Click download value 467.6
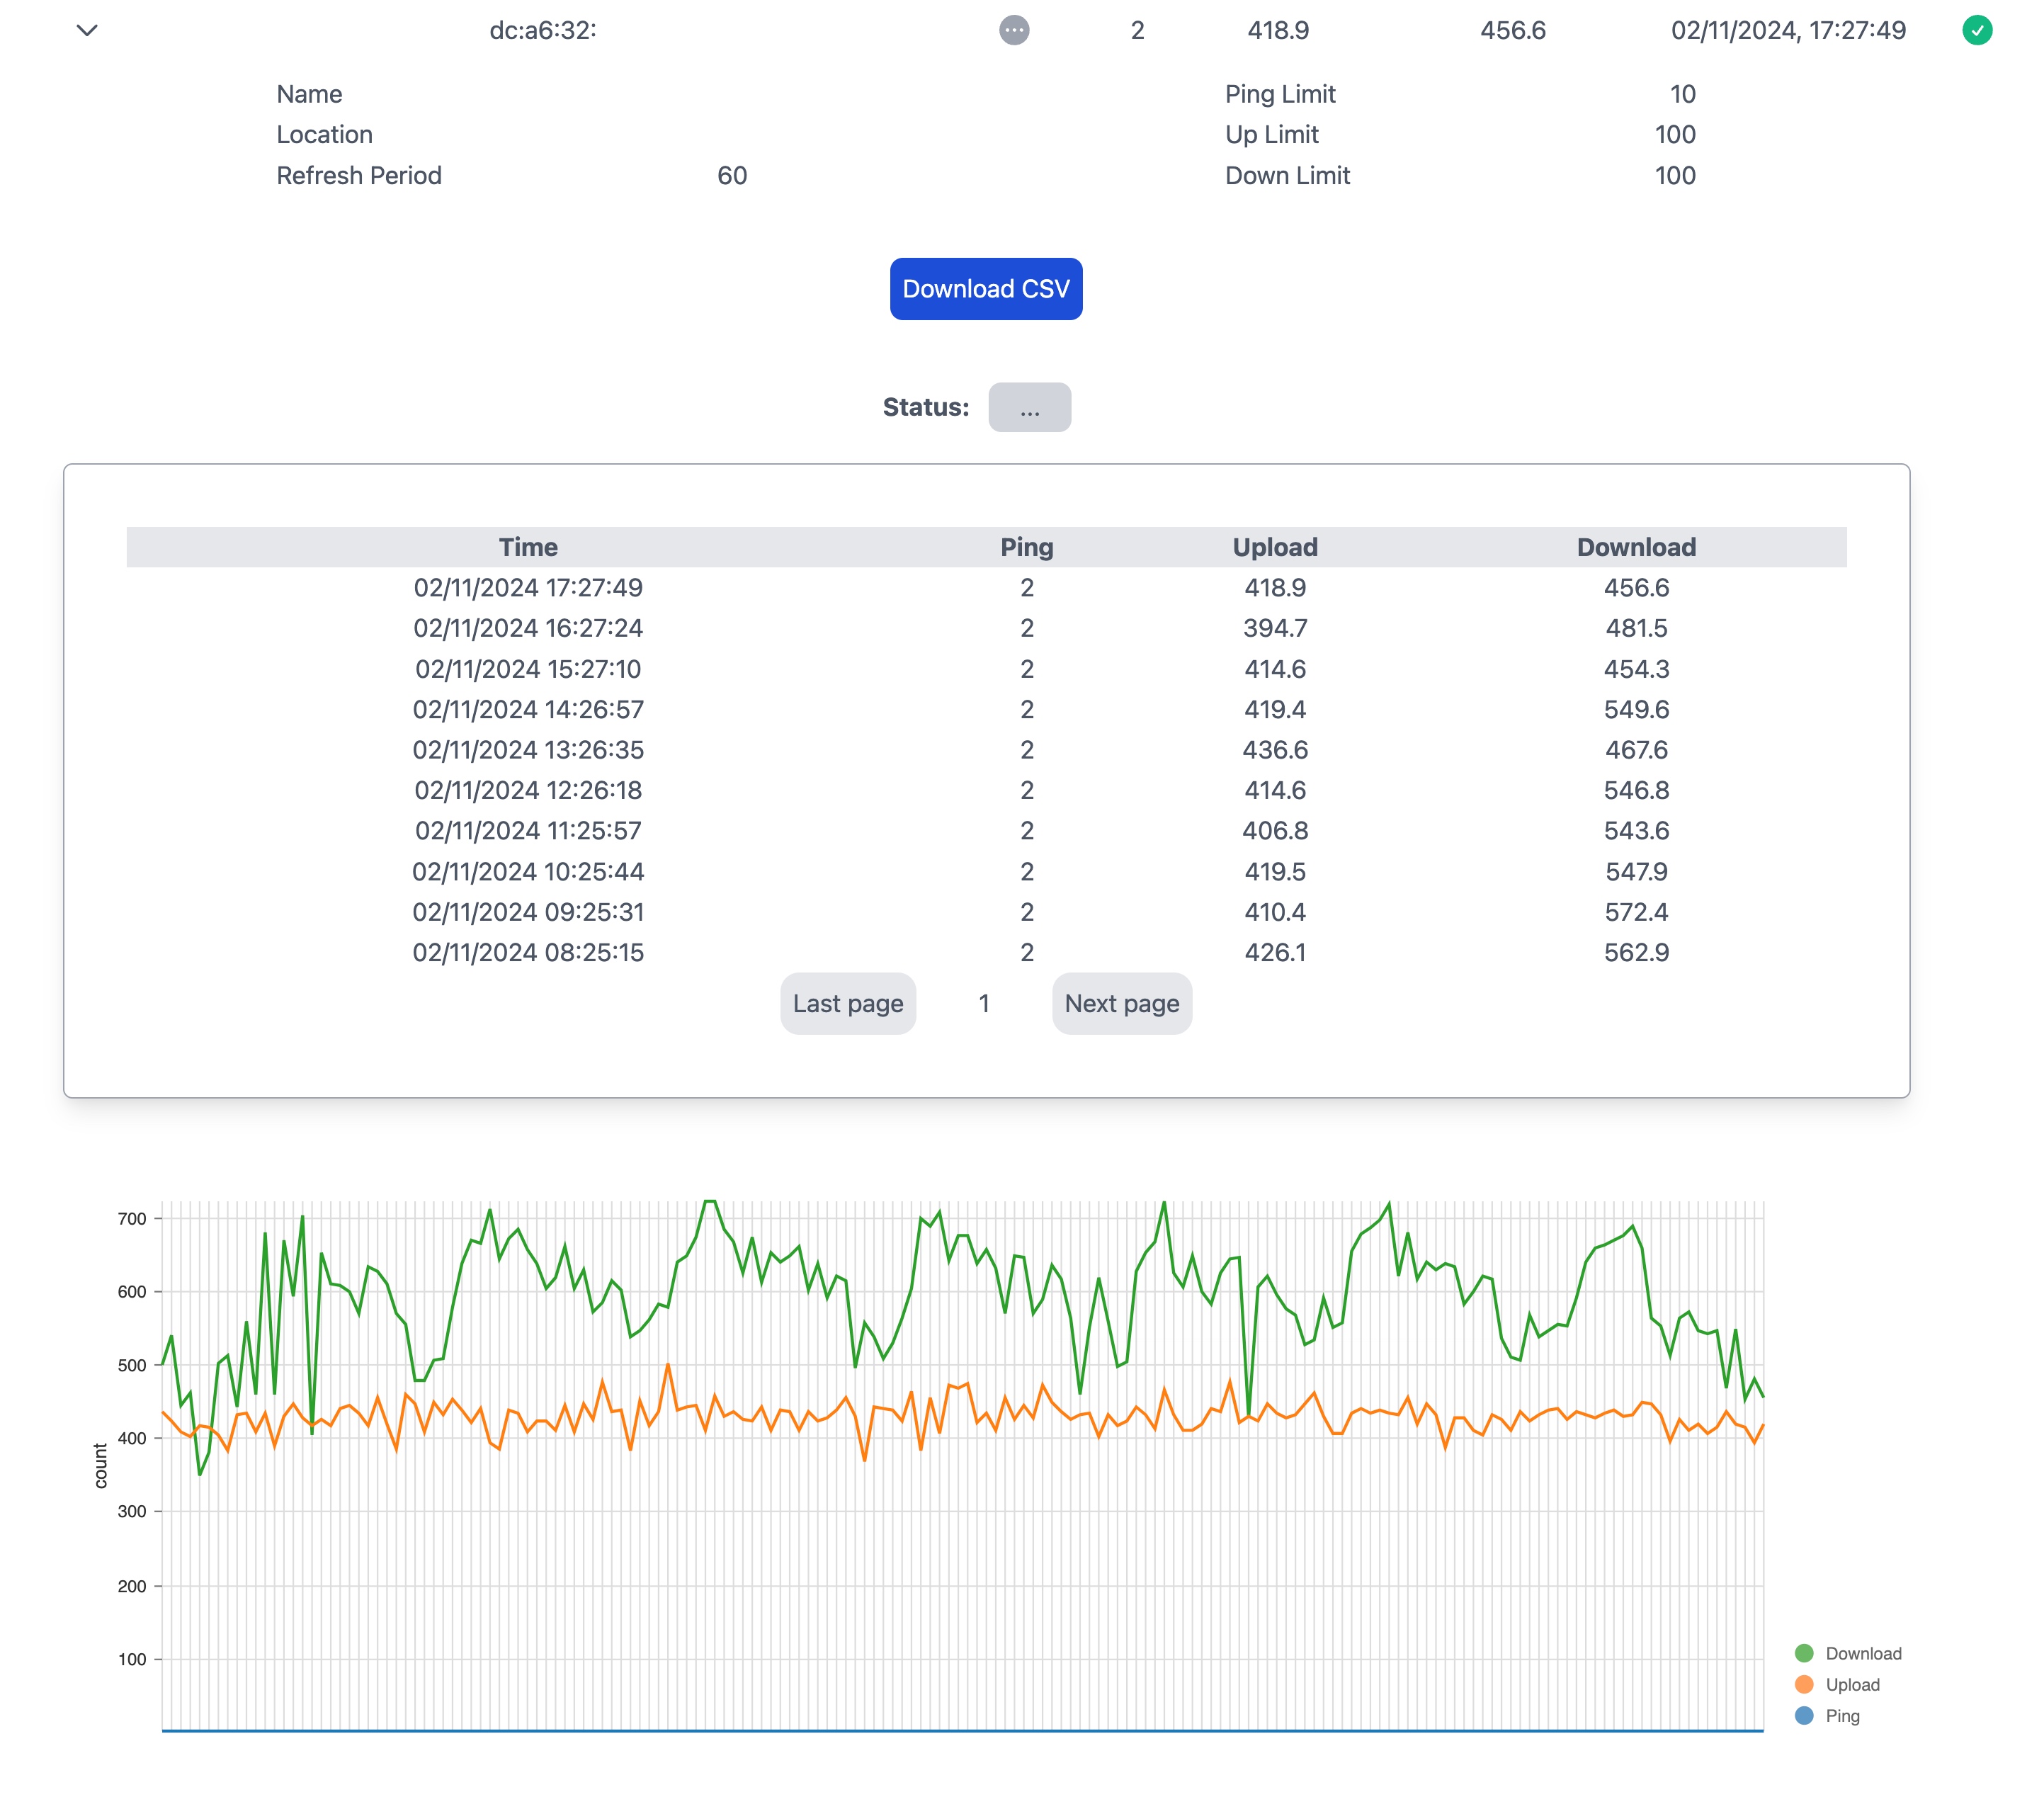This screenshot has width=2044, height=1809. pyautogui.click(x=1636, y=750)
